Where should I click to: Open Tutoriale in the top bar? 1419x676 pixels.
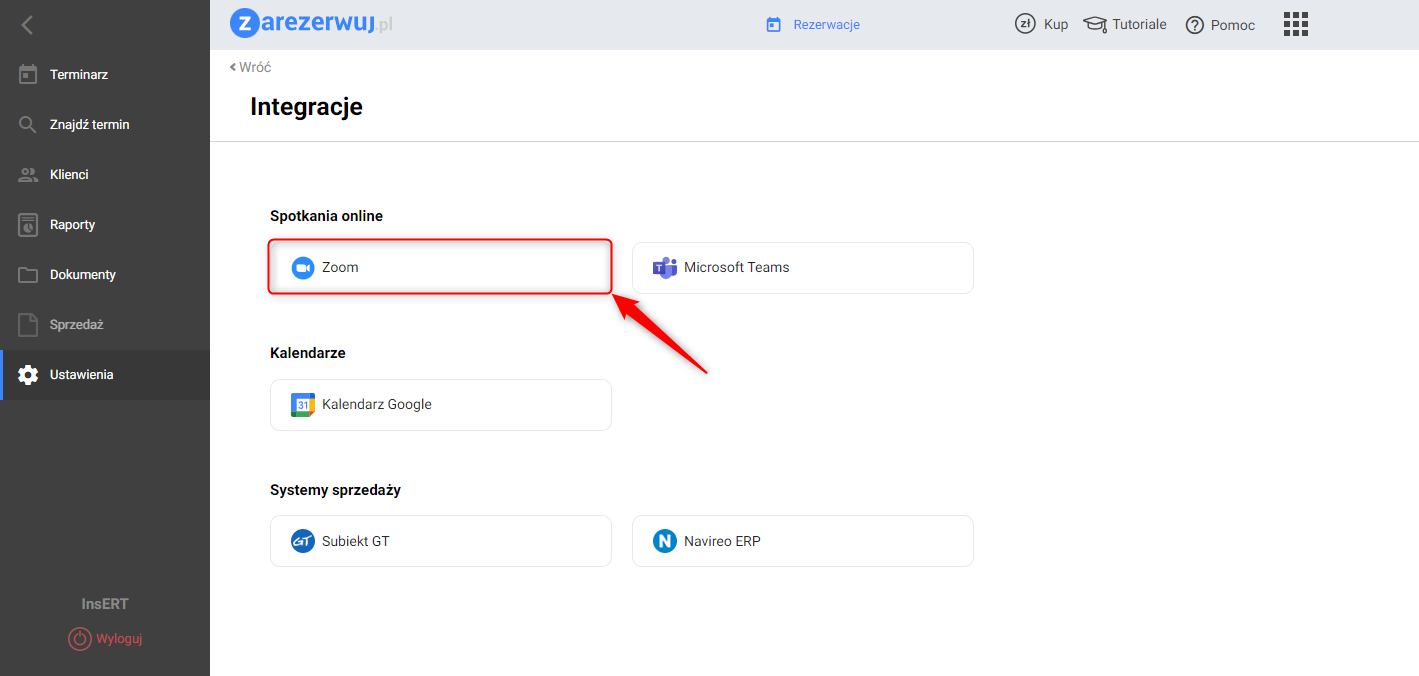pos(1126,24)
